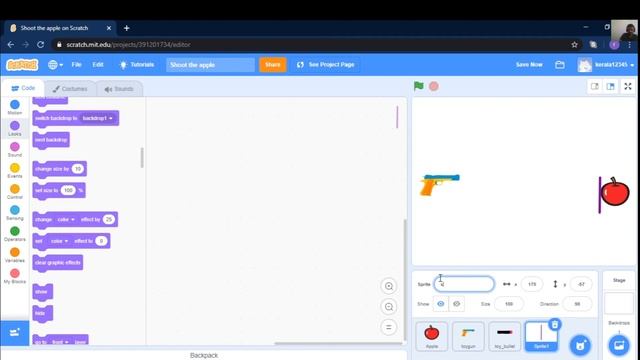Image resolution: width=640 pixels, height=360 pixels.
Task: Open the File menu
Action: click(x=76, y=64)
